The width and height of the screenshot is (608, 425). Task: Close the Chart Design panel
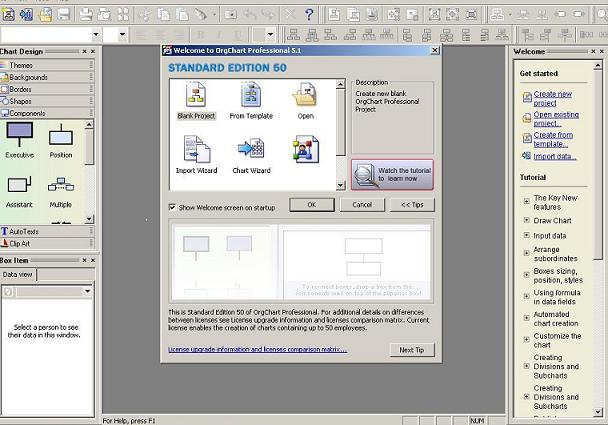(93, 51)
